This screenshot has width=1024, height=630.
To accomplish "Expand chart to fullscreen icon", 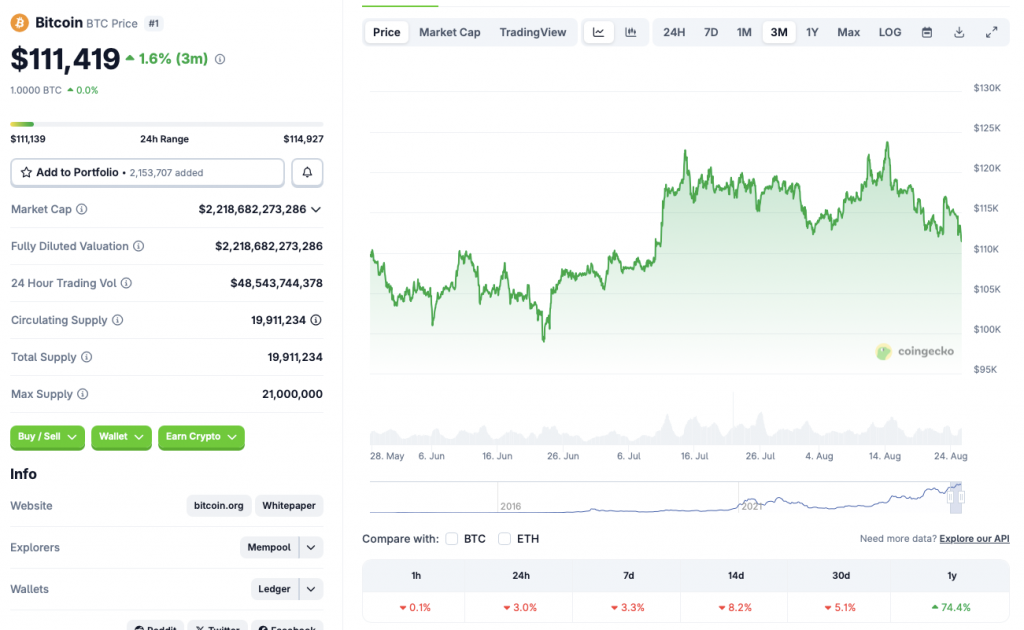I will pyautogui.click(x=991, y=32).
